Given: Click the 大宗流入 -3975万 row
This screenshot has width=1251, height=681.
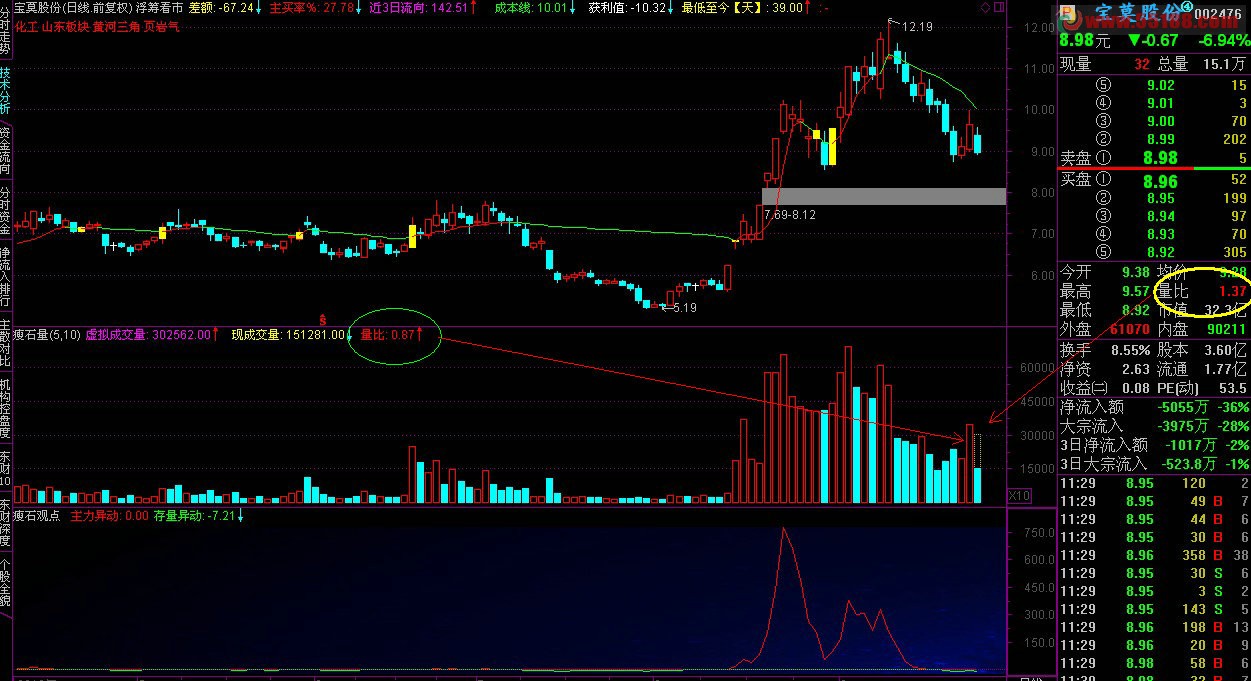Looking at the screenshot, I should point(1154,426).
